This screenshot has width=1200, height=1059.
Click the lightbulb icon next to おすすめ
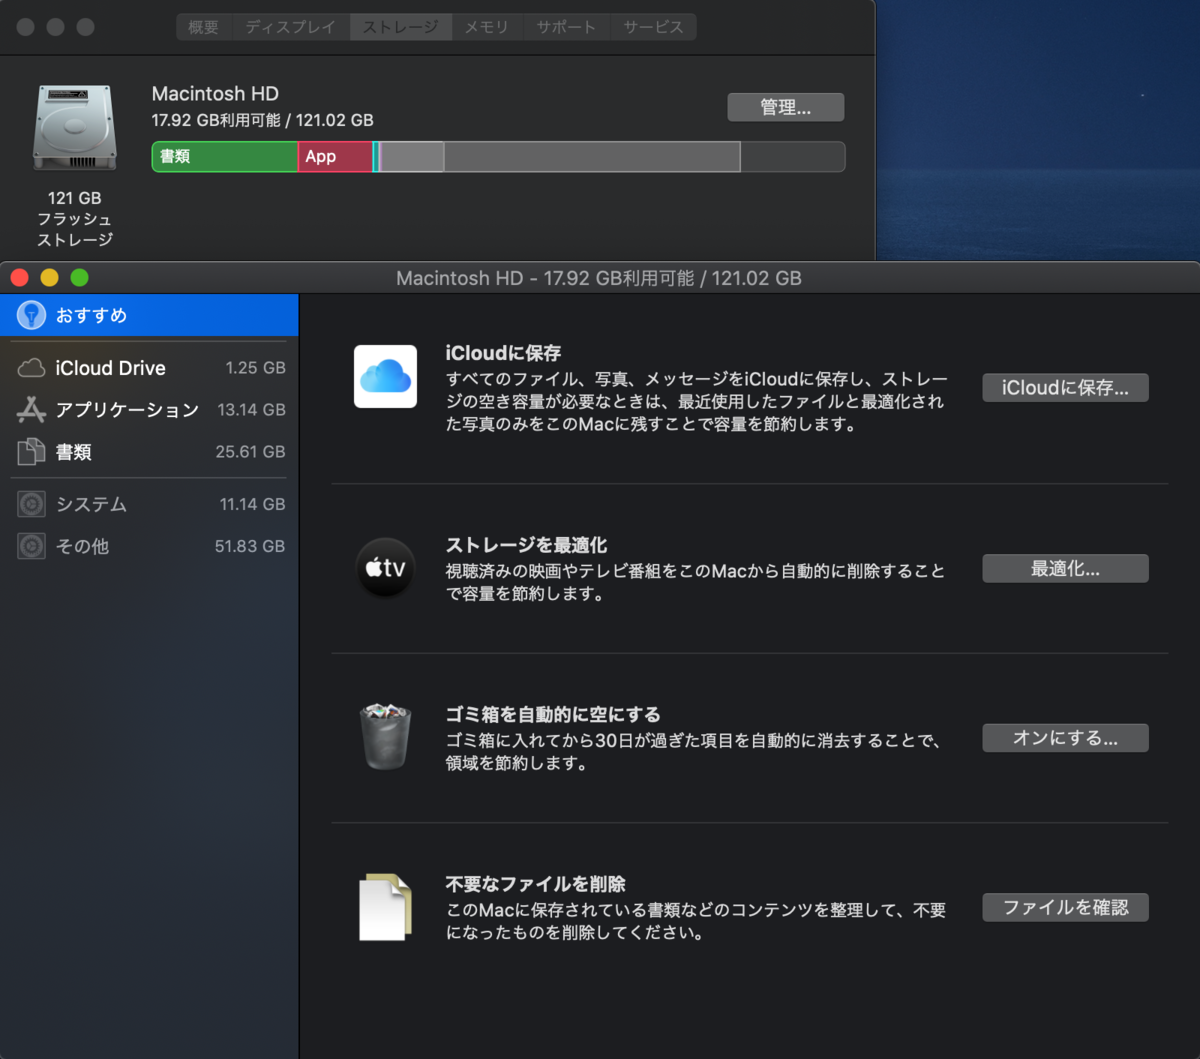pos(31,315)
